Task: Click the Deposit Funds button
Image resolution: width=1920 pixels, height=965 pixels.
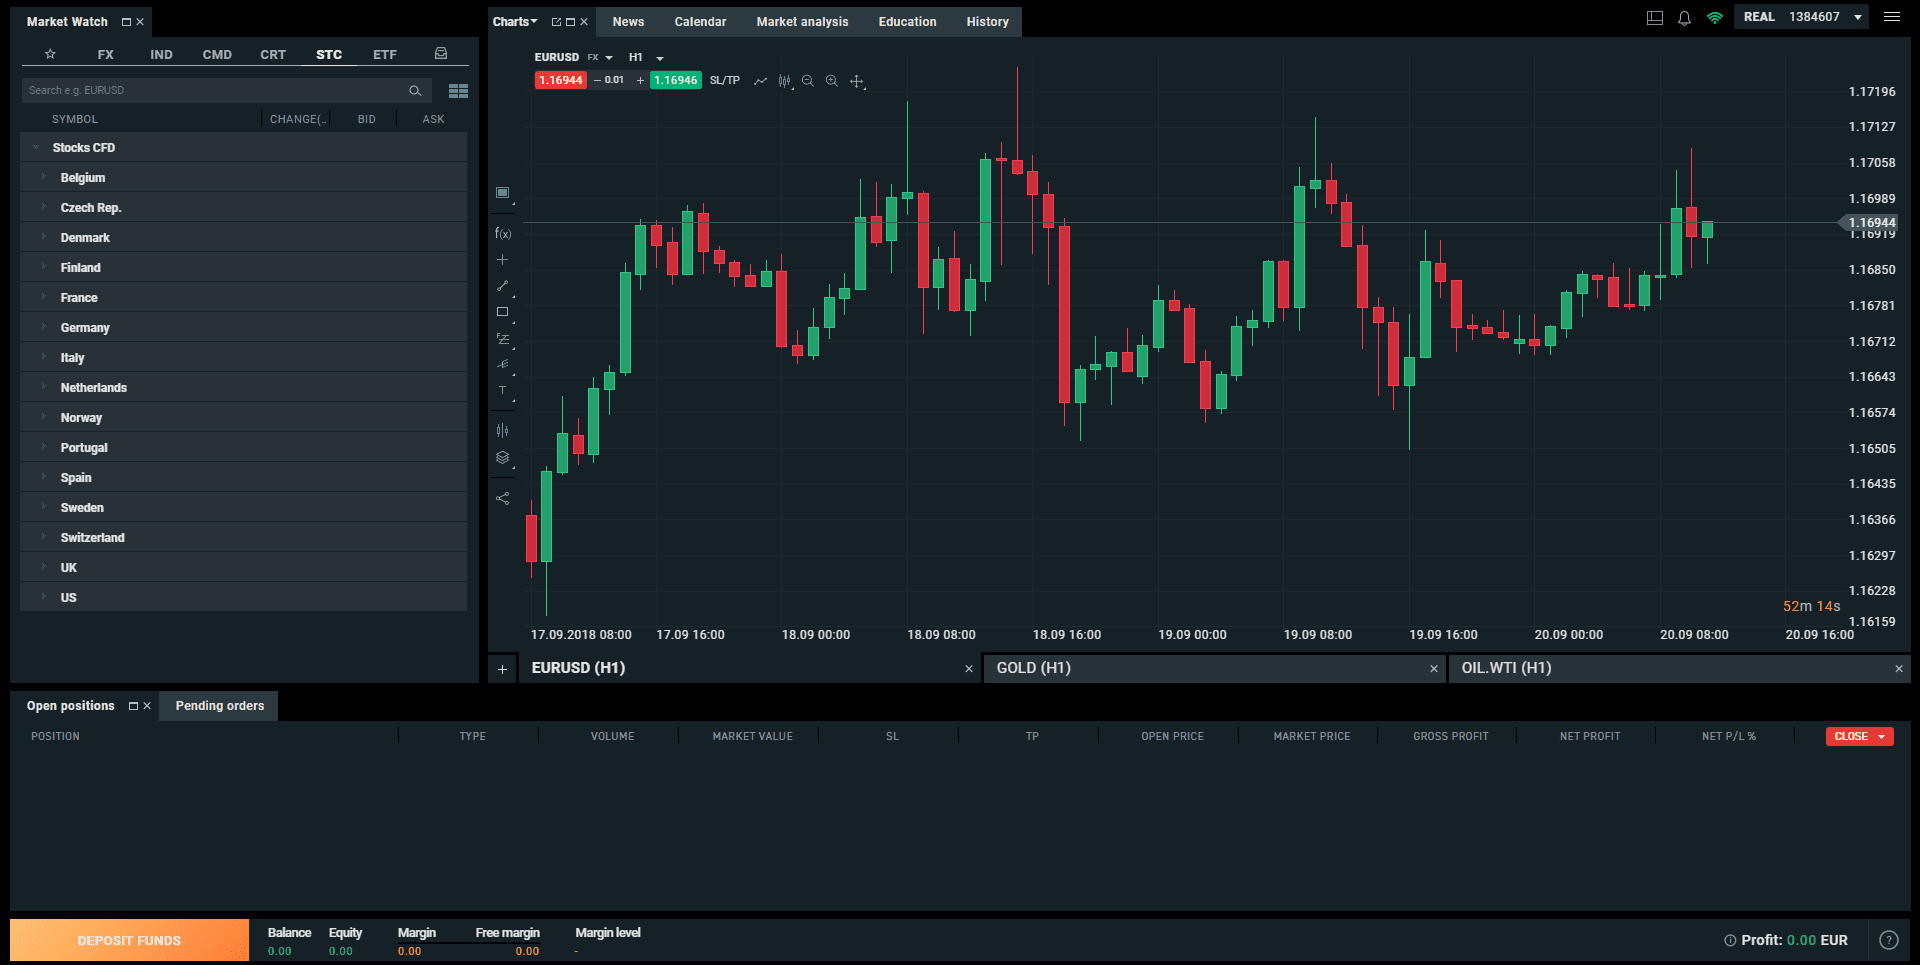Action: point(129,940)
